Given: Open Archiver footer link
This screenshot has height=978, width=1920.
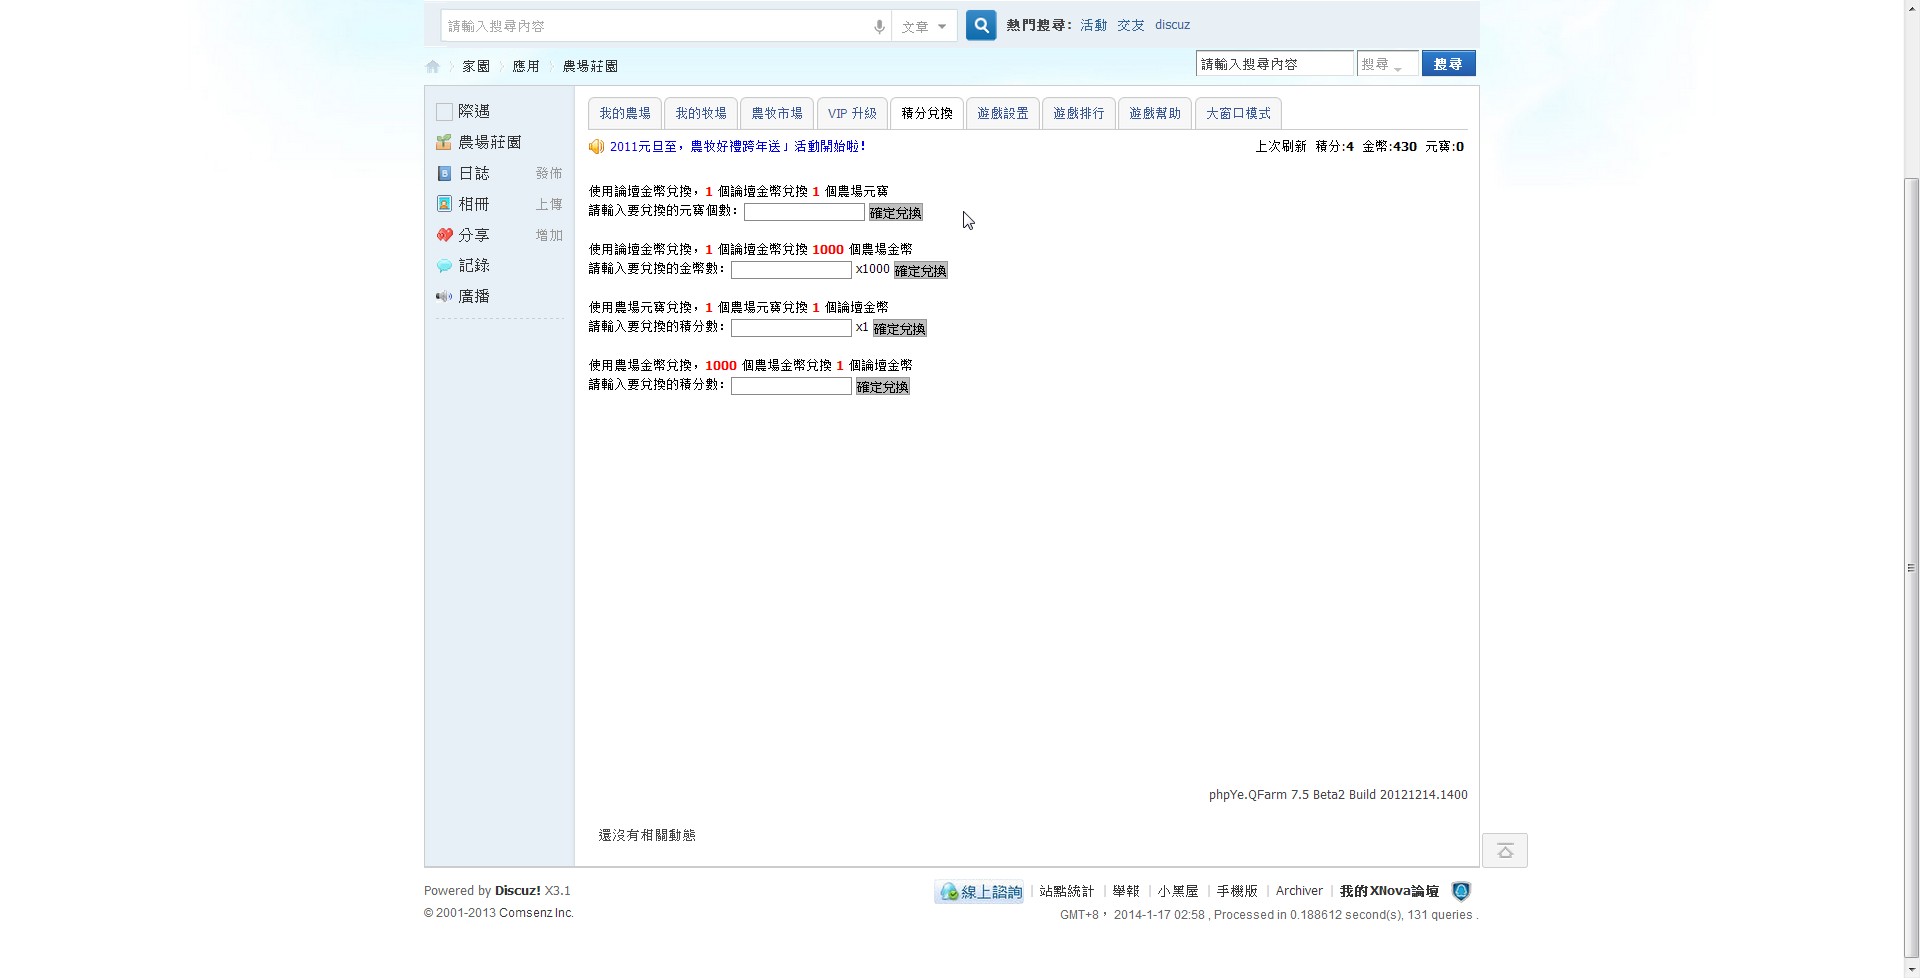Looking at the screenshot, I should [x=1298, y=891].
